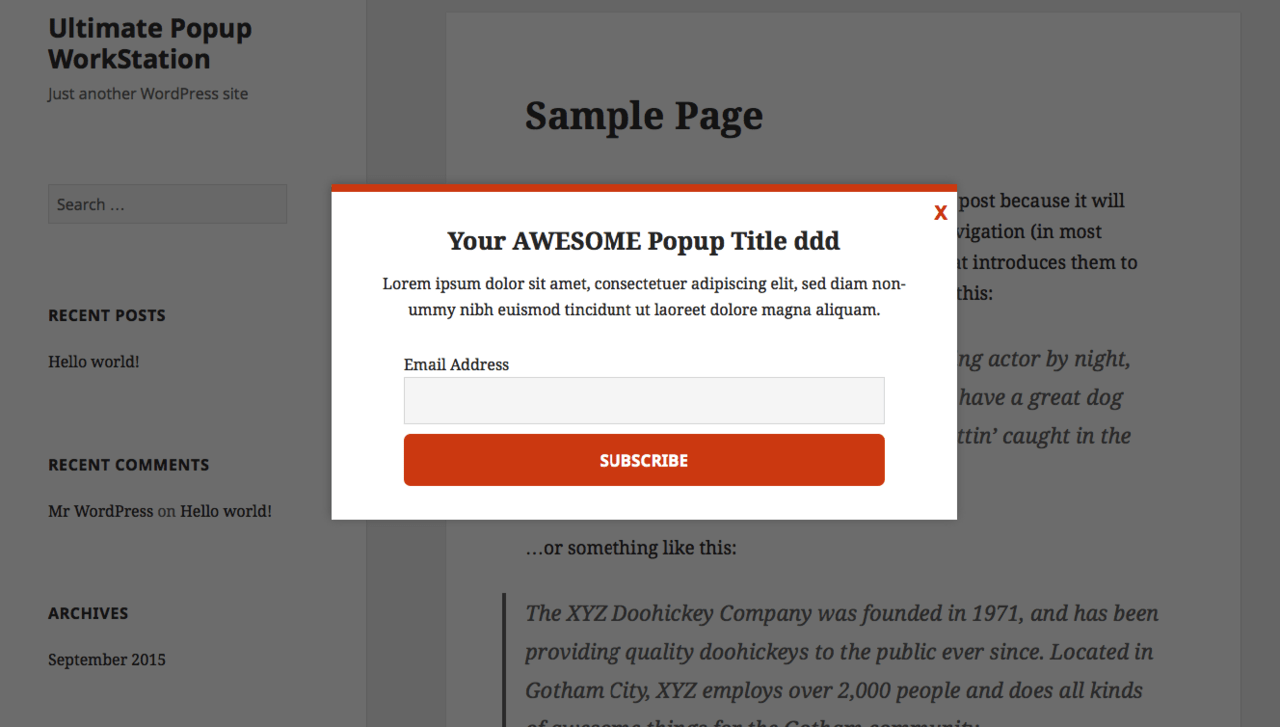This screenshot has width=1280, height=727.
Task: Open the Mr WordPress commenter link
Action: tap(101, 511)
